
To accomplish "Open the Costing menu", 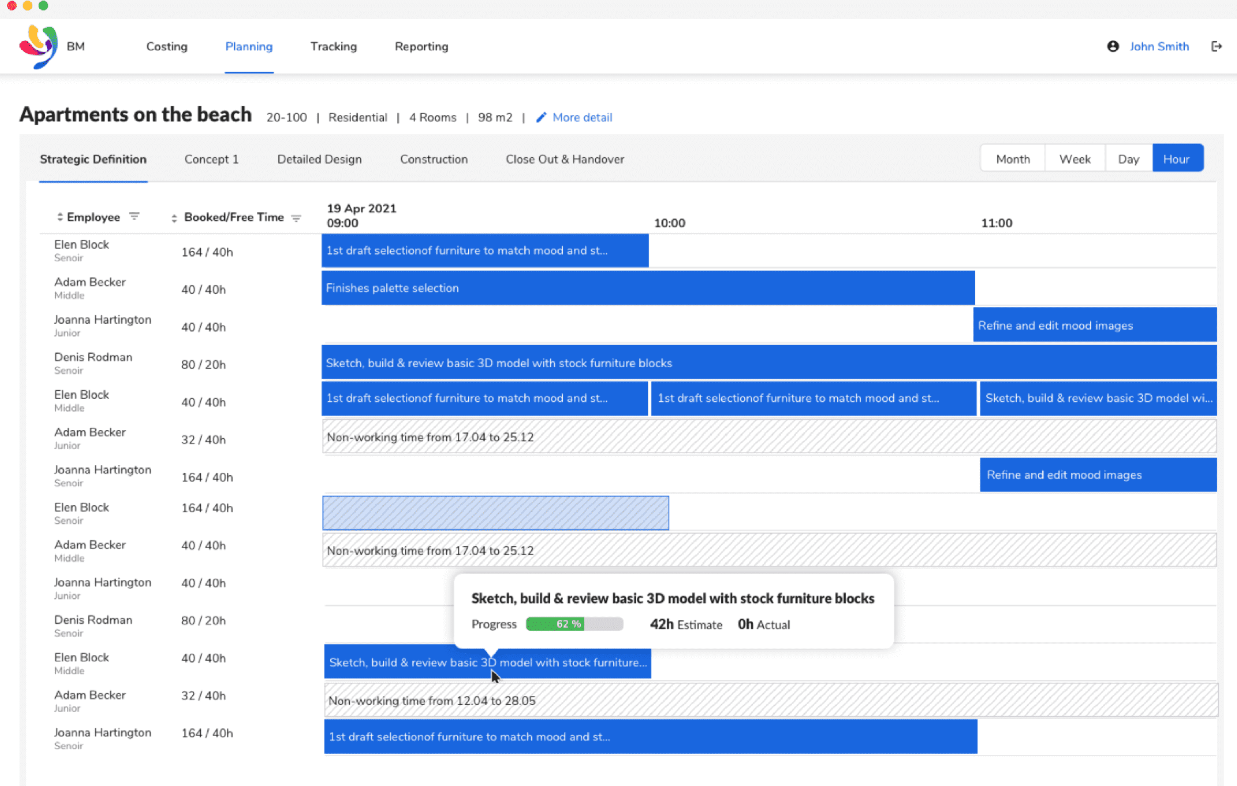I will (x=167, y=46).
